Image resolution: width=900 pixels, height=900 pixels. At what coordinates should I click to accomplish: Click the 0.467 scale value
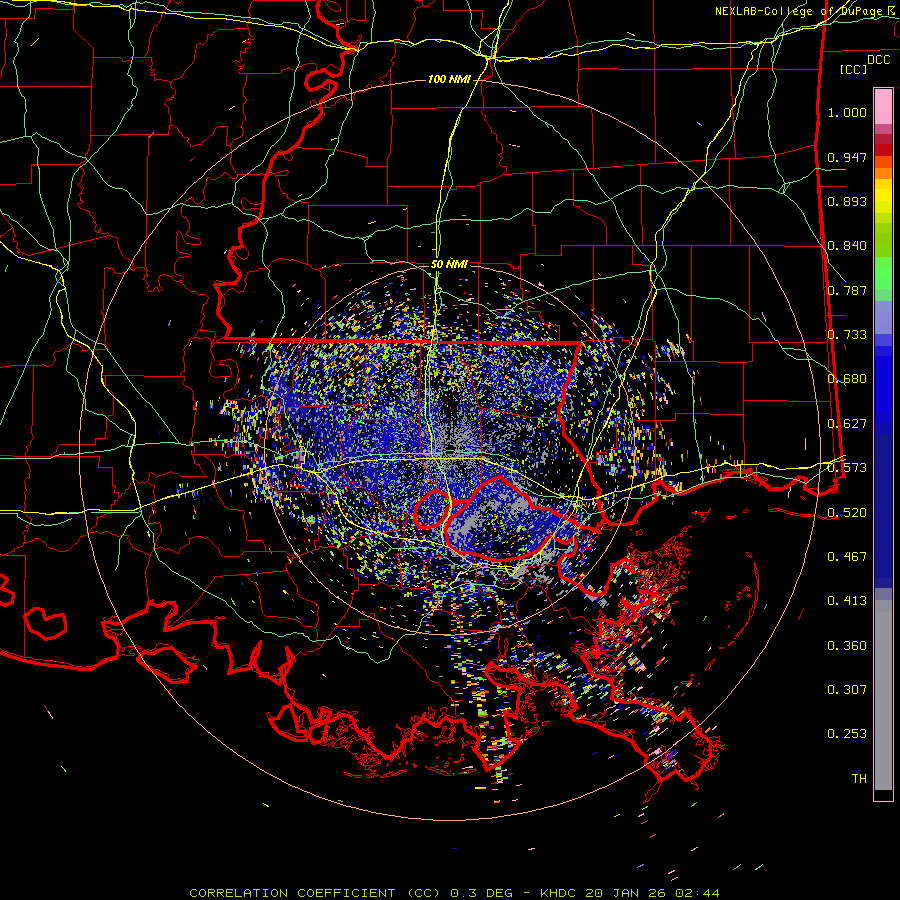[x=847, y=557]
